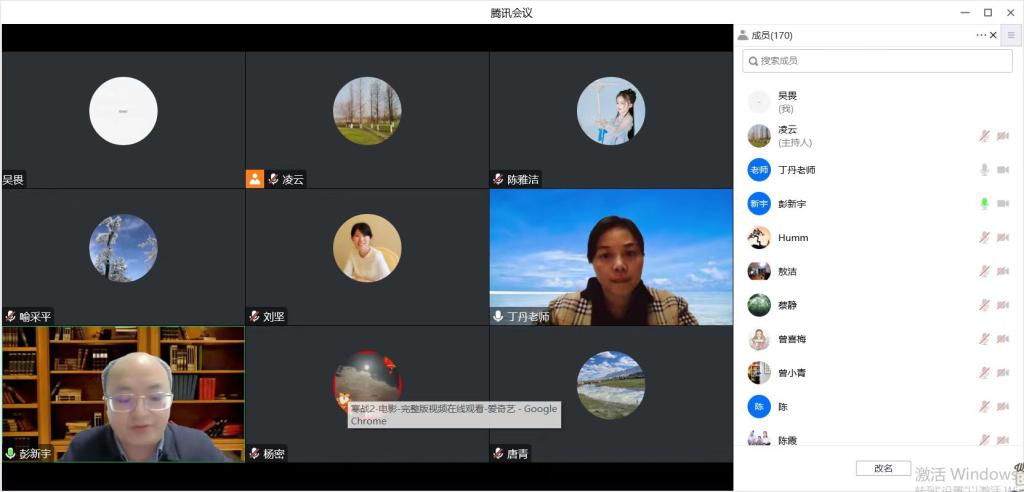Select member Humm in the list

pyautogui.click(x=792, y=238)
